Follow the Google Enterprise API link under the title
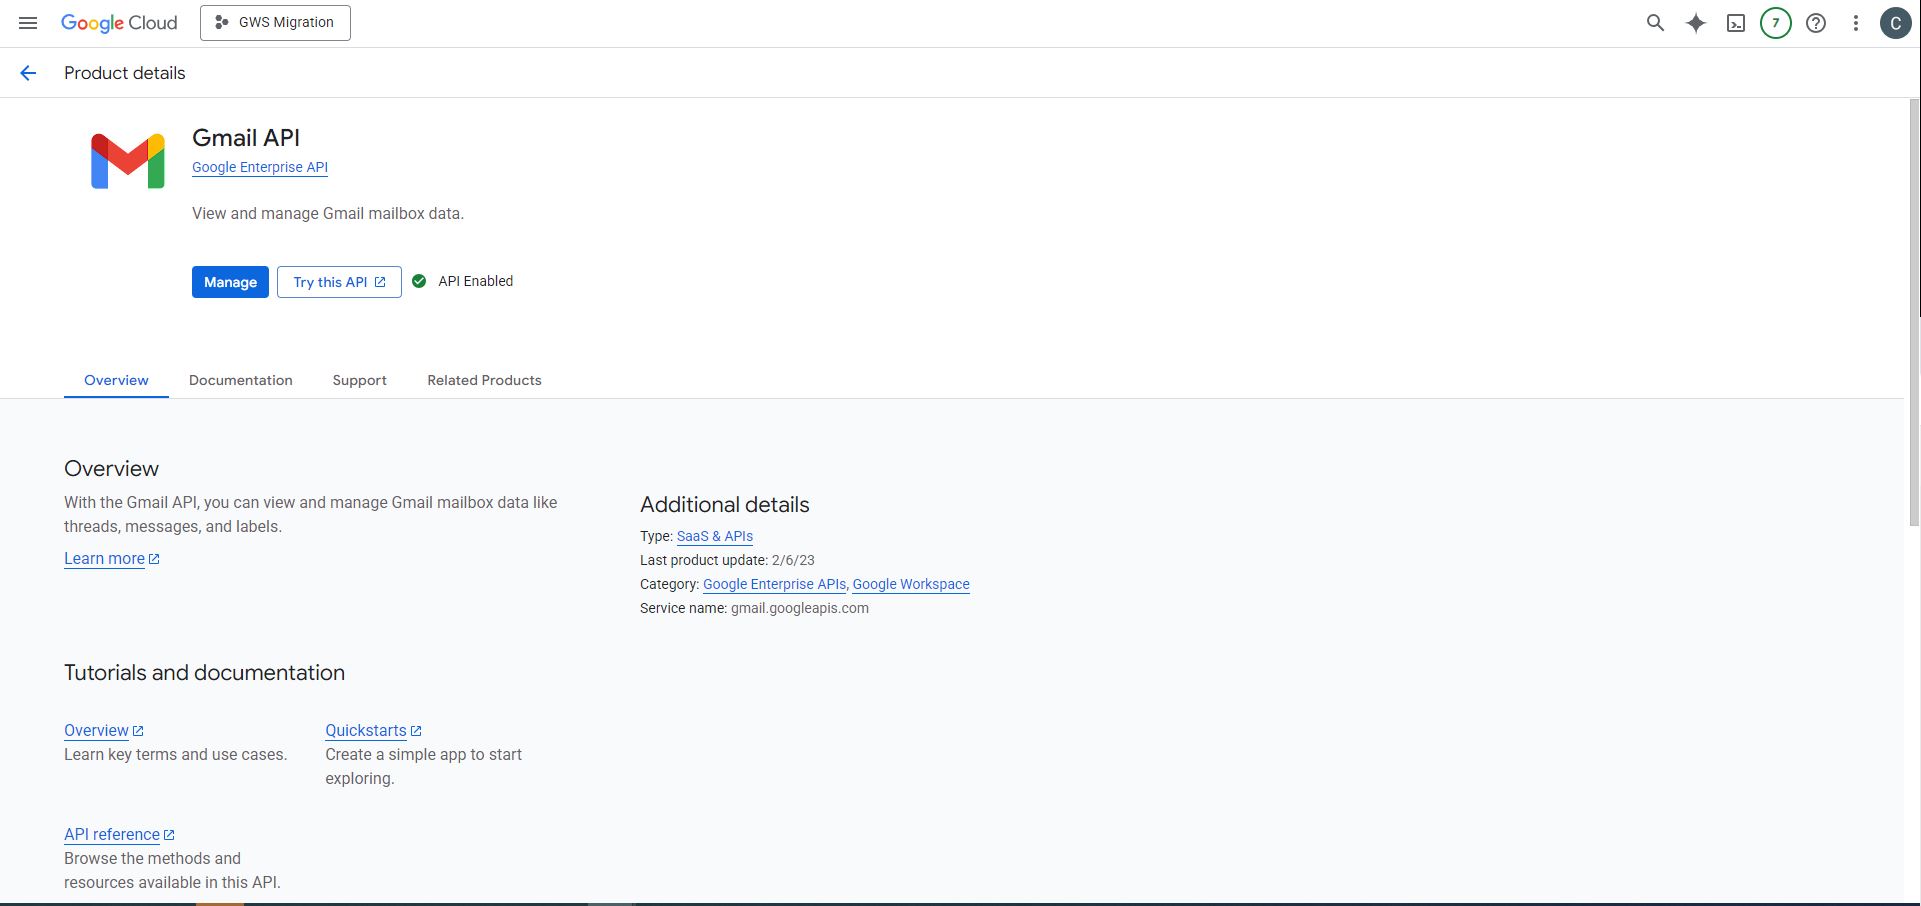1921x906 pixels. click(260, 168)
